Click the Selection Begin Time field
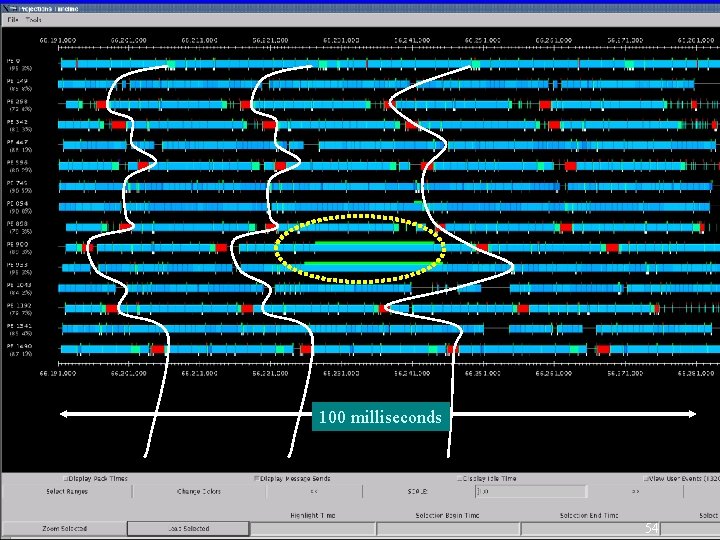This screenshot has width=720, height=540. (448, 529)
